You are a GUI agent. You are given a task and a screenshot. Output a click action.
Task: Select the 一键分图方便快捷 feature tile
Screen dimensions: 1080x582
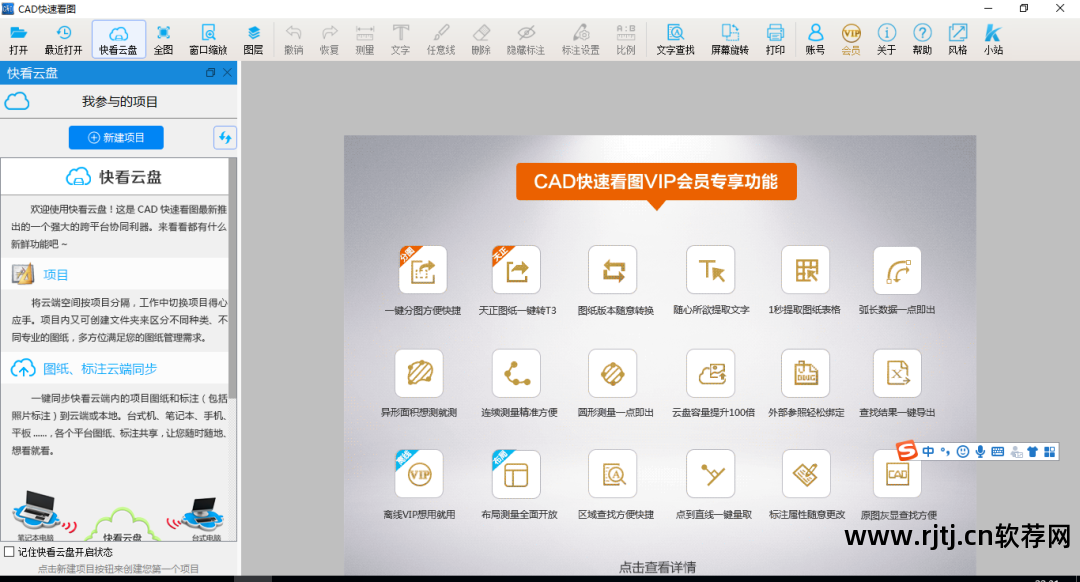click(422, 272)
